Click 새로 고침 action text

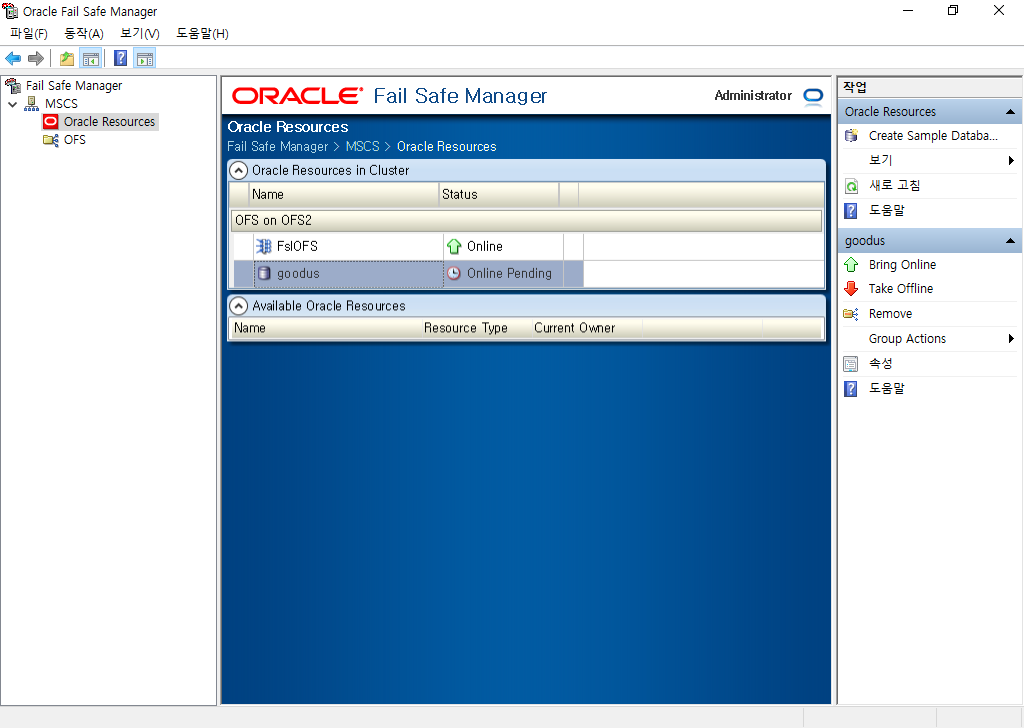pyautogui.click(x=894, y=185)
